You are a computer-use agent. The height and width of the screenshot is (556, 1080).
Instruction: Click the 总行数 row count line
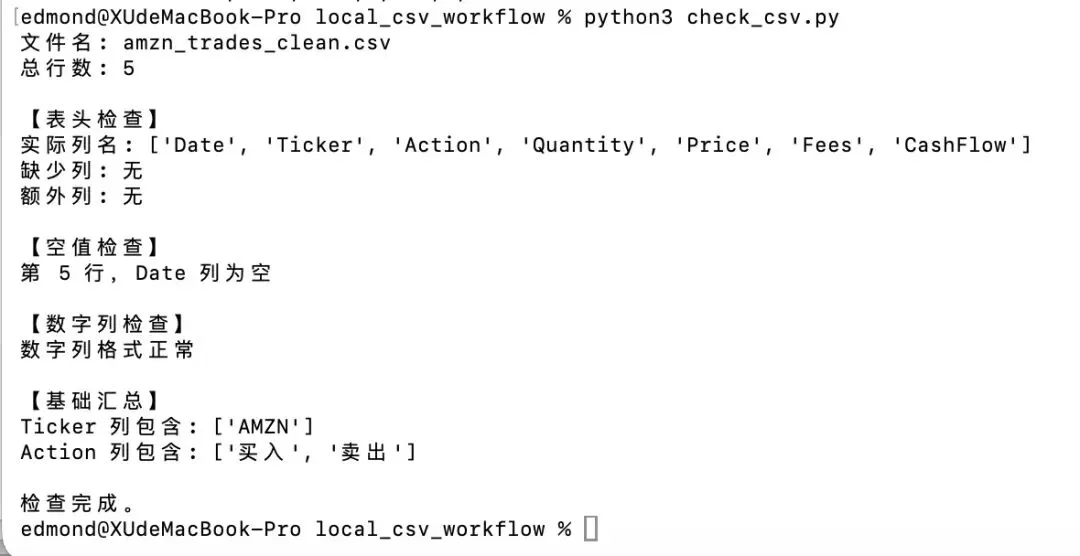(x=77, y=68)
